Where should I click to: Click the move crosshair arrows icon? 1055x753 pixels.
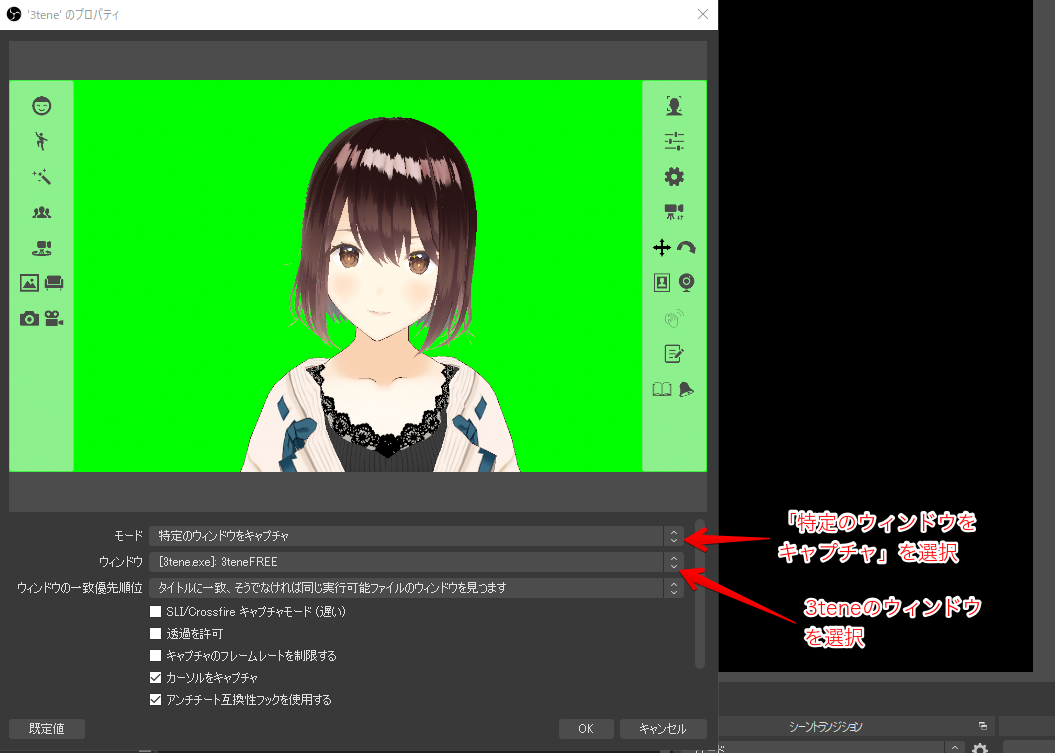(x=661, y=247)
